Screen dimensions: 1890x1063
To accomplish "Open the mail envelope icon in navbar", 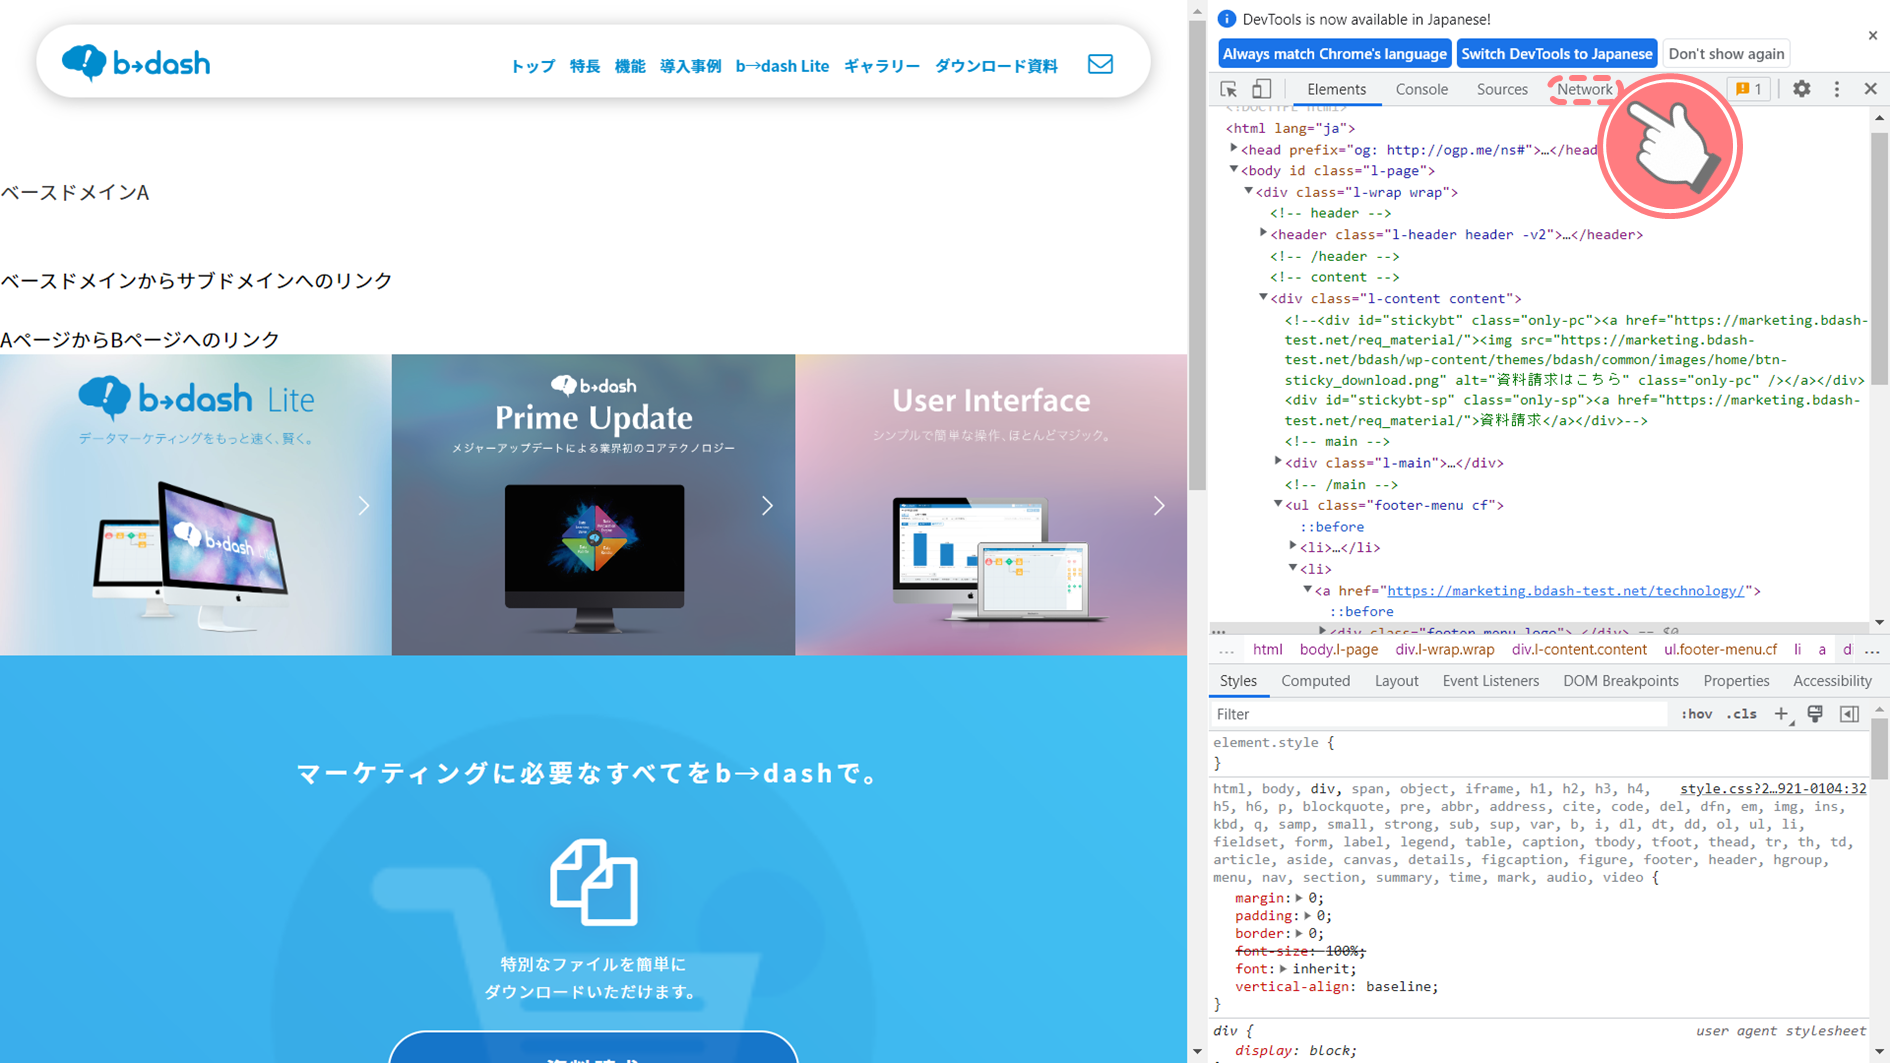I will (x=1100, y=64).
